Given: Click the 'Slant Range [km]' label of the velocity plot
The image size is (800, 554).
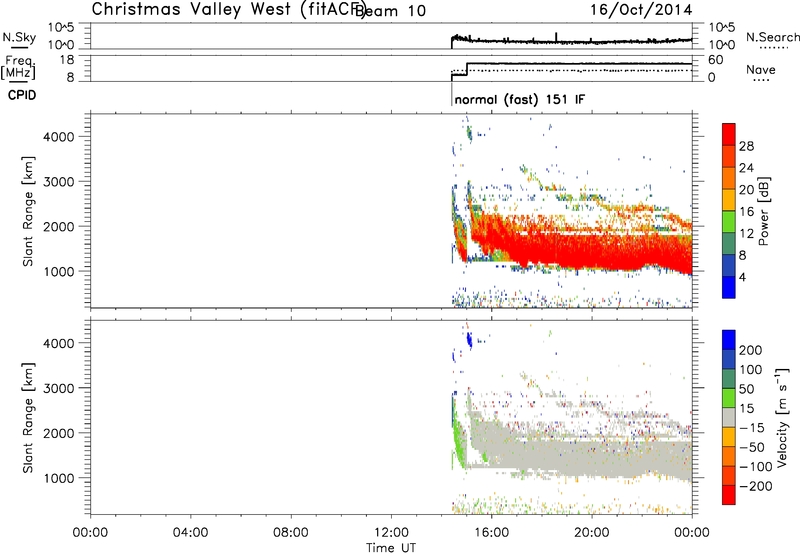Looking at the screenshot, I should [28, 418].
